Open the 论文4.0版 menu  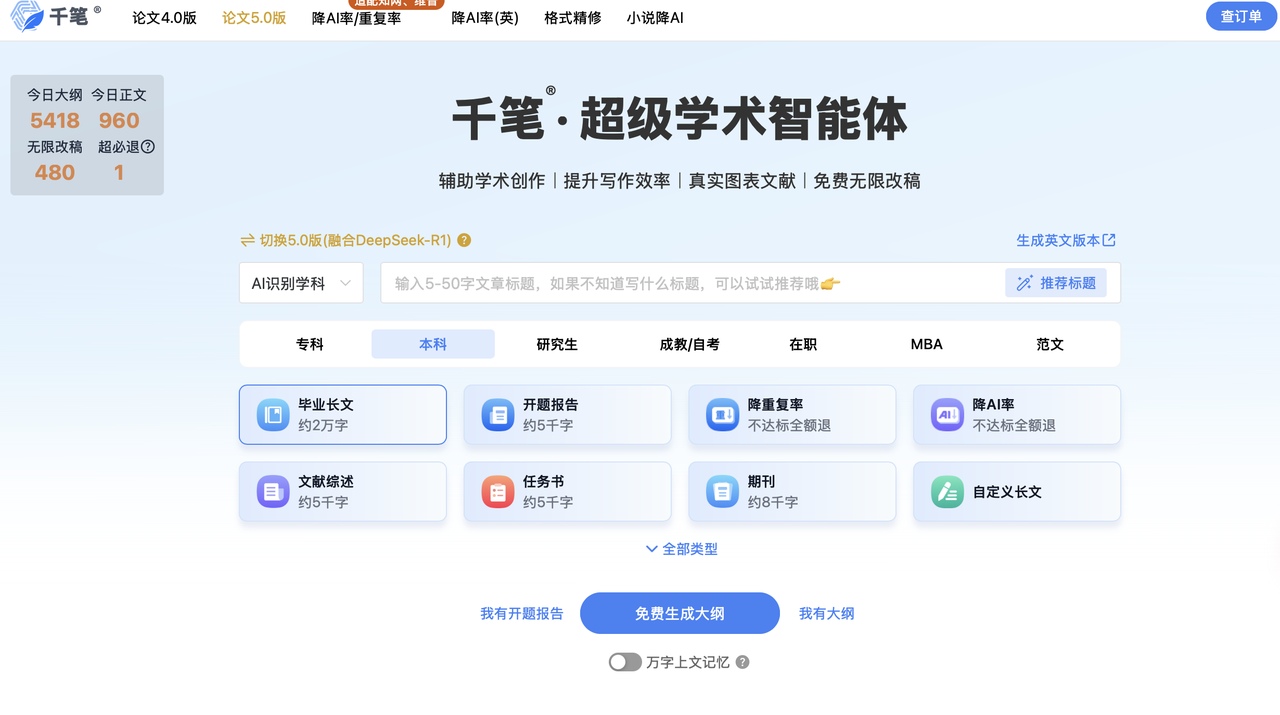coord(165,17)
